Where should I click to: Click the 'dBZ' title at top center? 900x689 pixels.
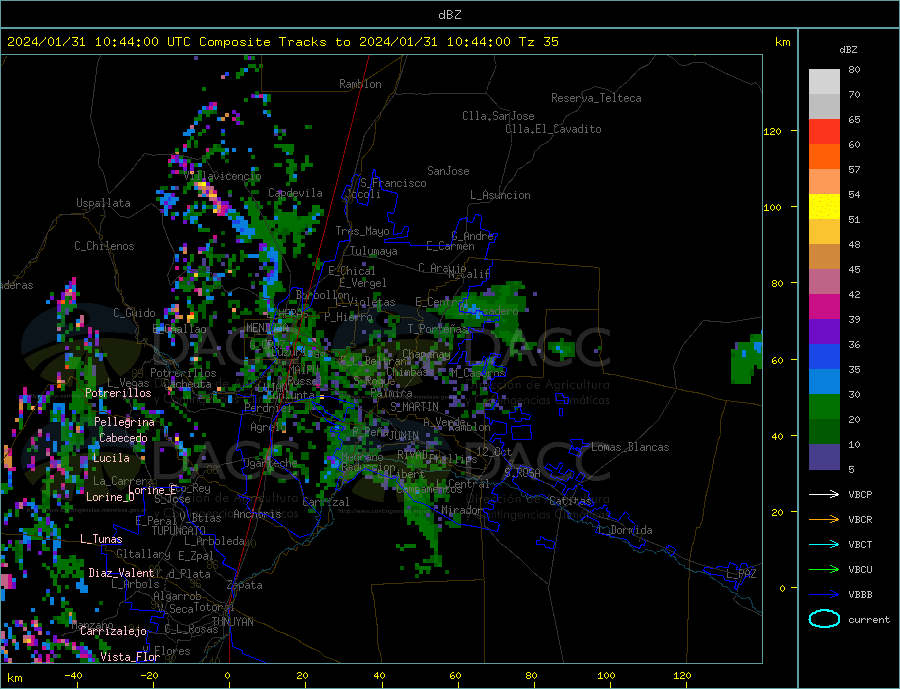449,15
